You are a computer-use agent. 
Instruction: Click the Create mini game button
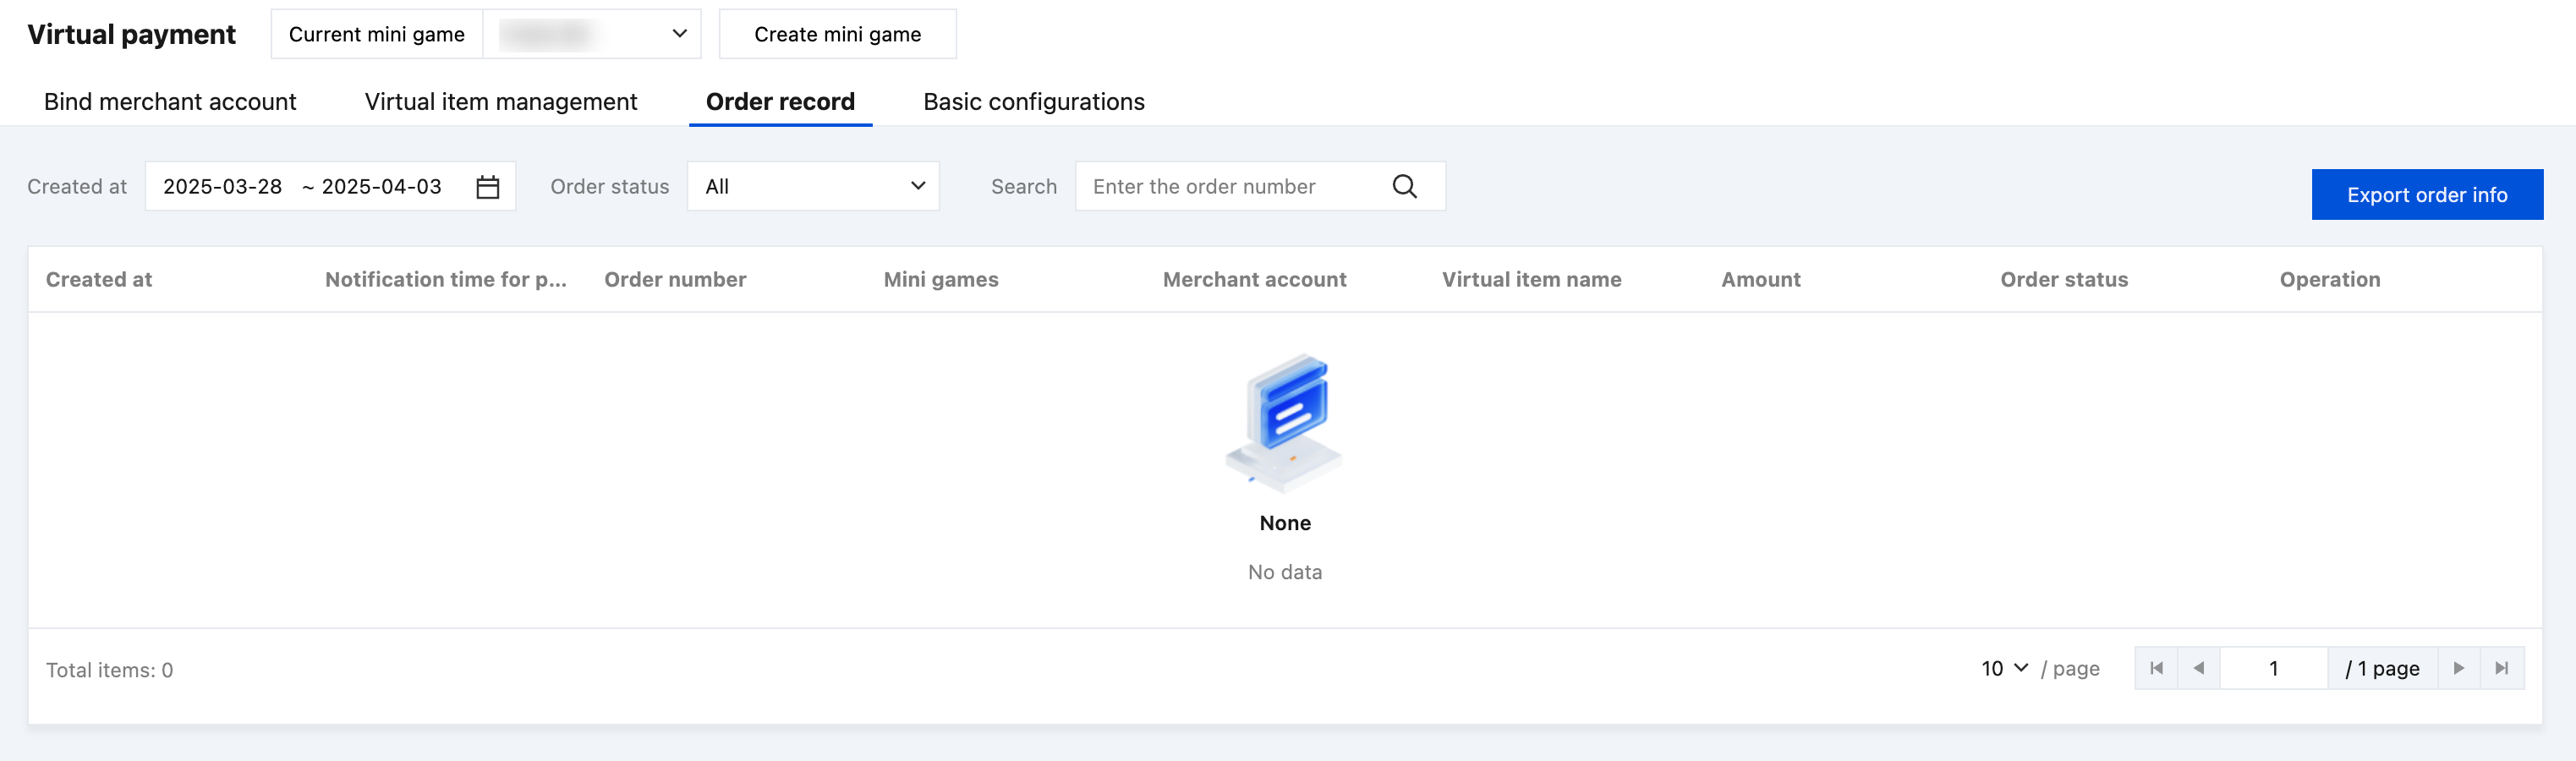(837, 34)
